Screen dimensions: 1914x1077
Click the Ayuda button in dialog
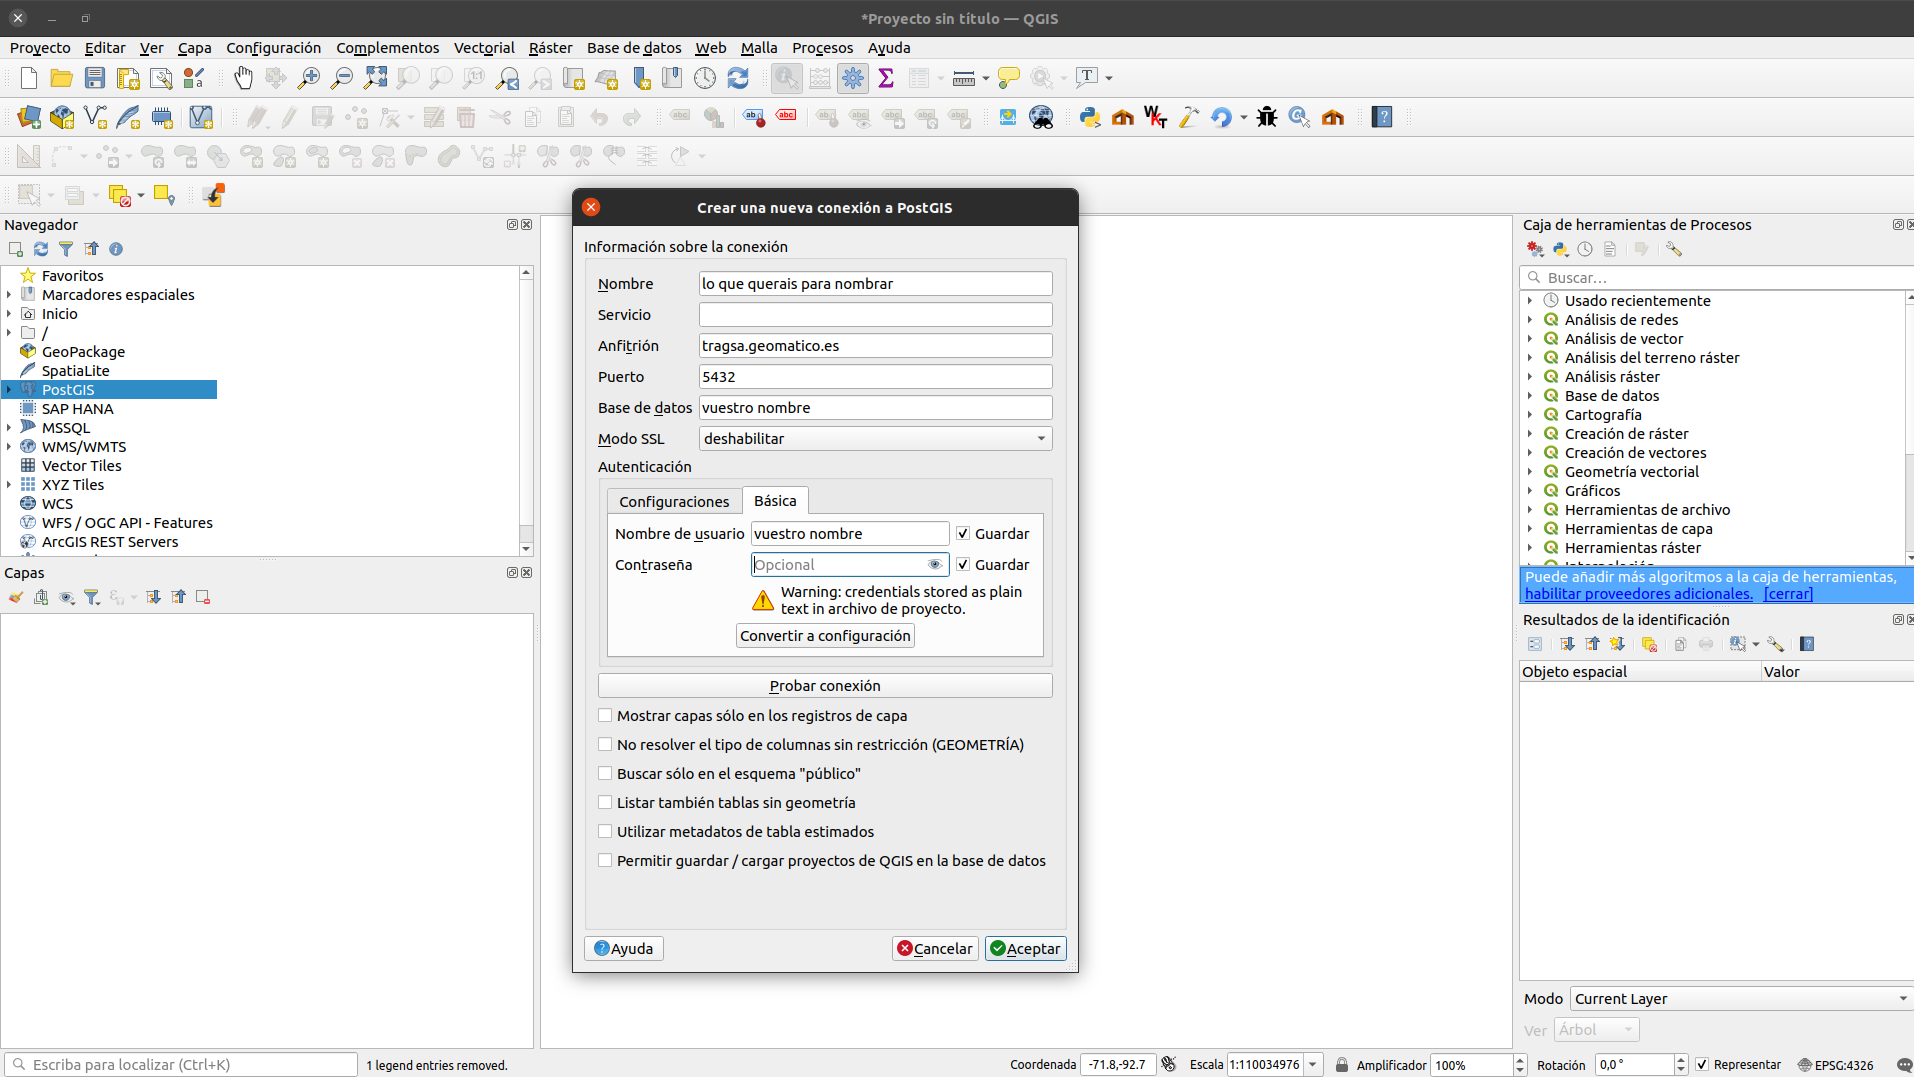tap(624, 949)
